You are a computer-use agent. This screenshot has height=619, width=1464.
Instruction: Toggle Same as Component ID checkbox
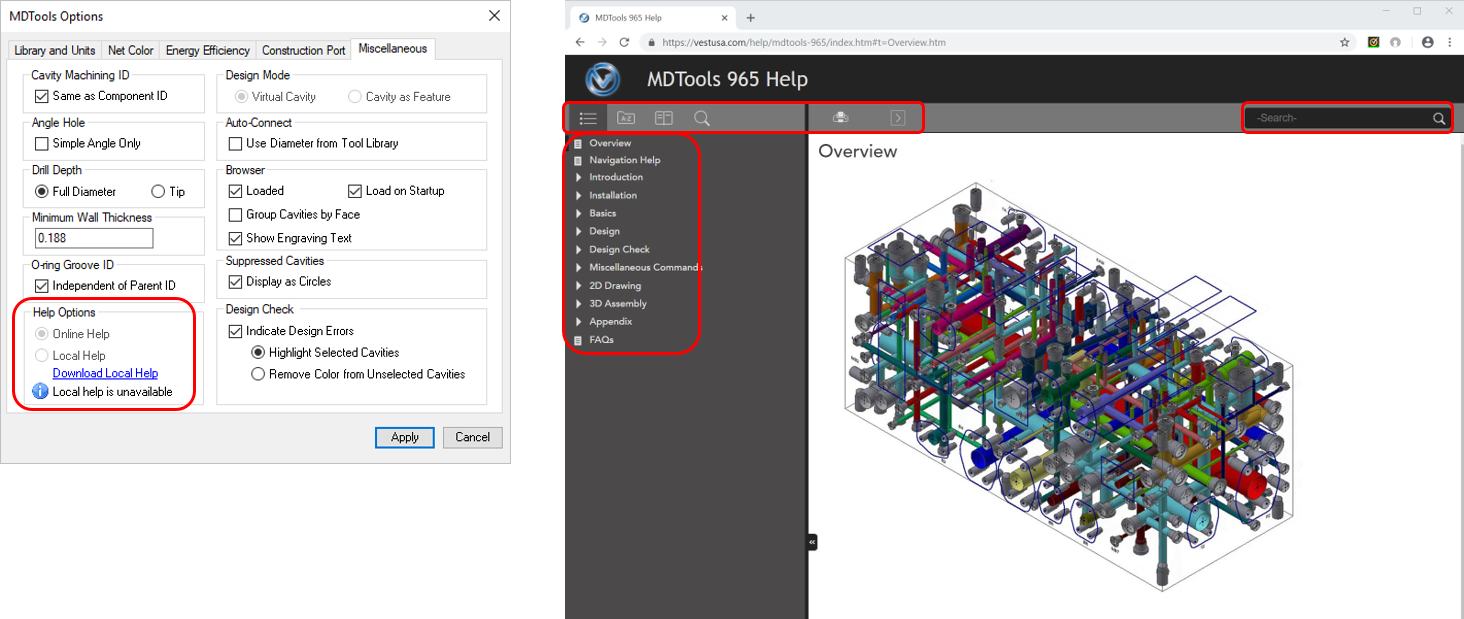[41, 96]
